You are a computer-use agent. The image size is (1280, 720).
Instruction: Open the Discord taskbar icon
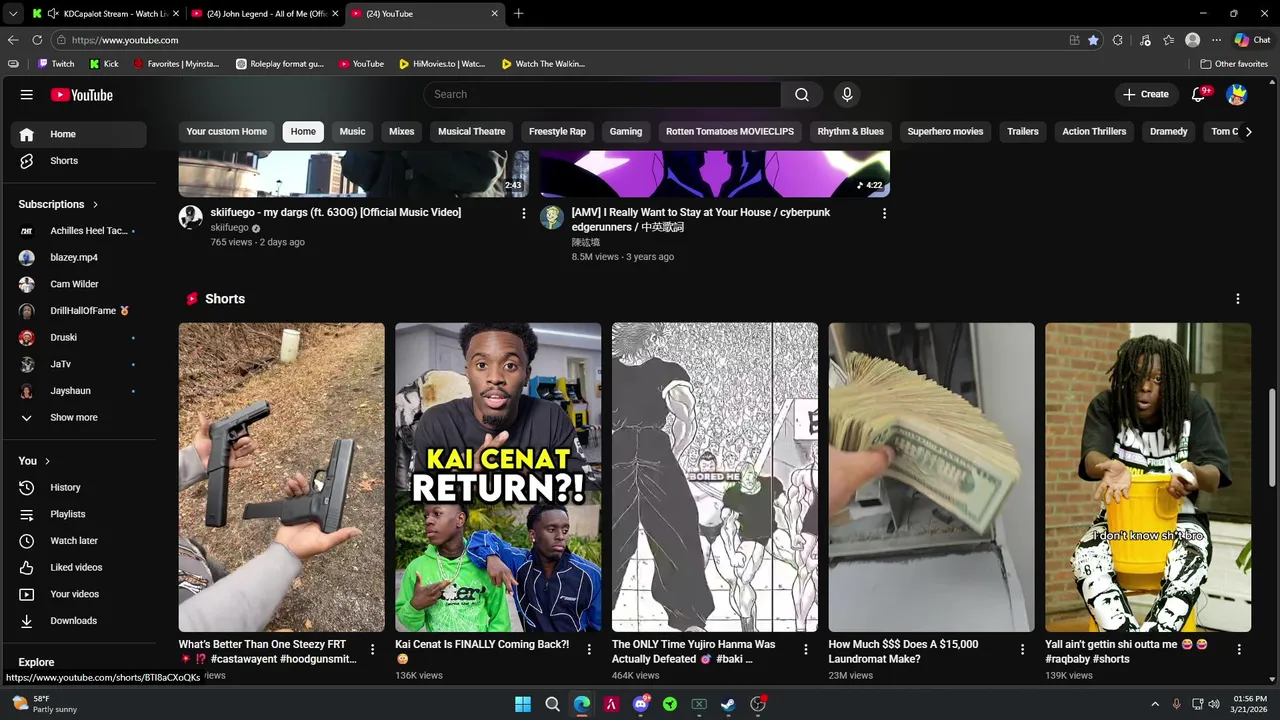[x=641, y=704]
